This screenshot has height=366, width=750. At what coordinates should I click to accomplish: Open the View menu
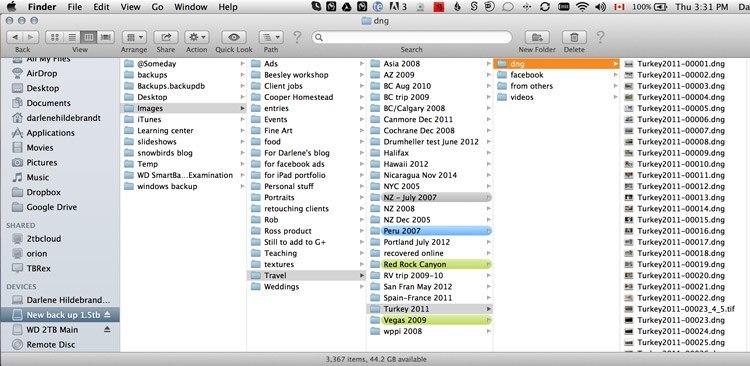click(131, 7)
